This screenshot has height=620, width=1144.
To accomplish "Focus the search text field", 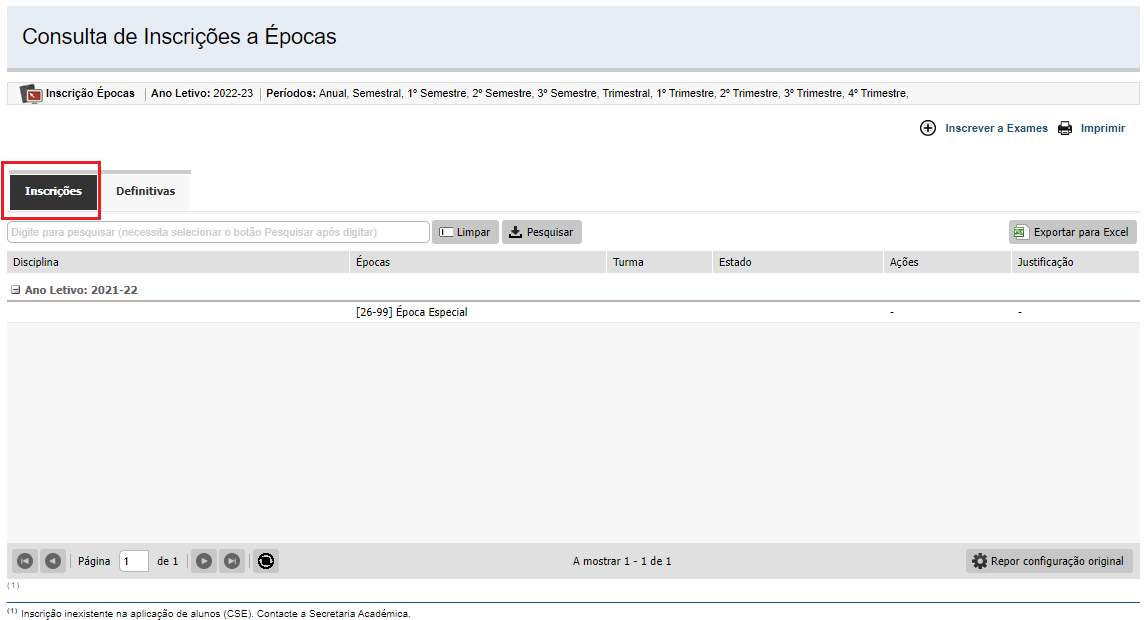I will click(218, 232).
